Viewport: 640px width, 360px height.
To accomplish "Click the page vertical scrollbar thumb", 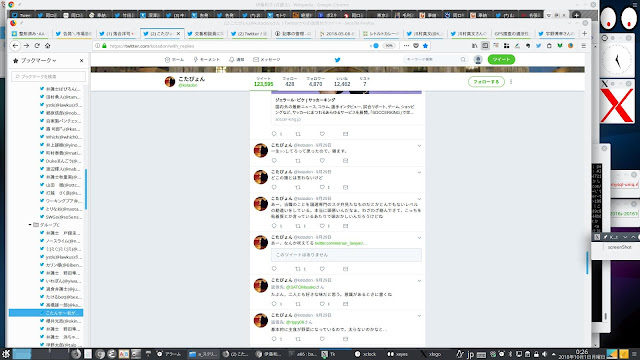I will point(587,262).
